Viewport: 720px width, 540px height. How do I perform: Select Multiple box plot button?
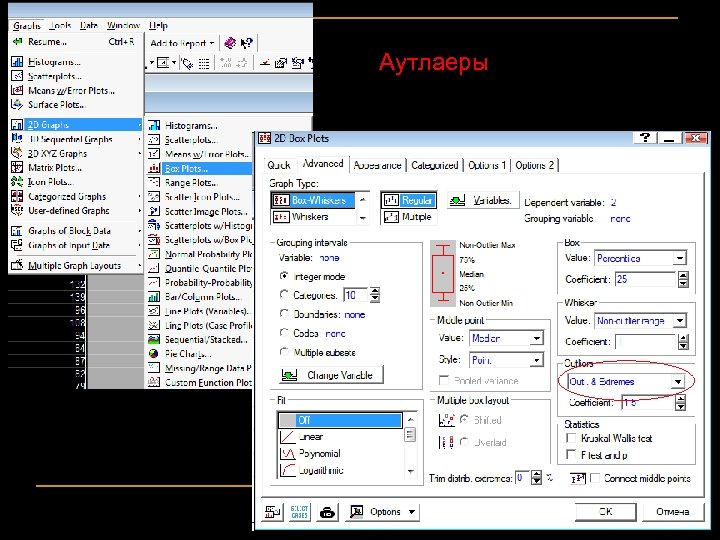[409, 217]
